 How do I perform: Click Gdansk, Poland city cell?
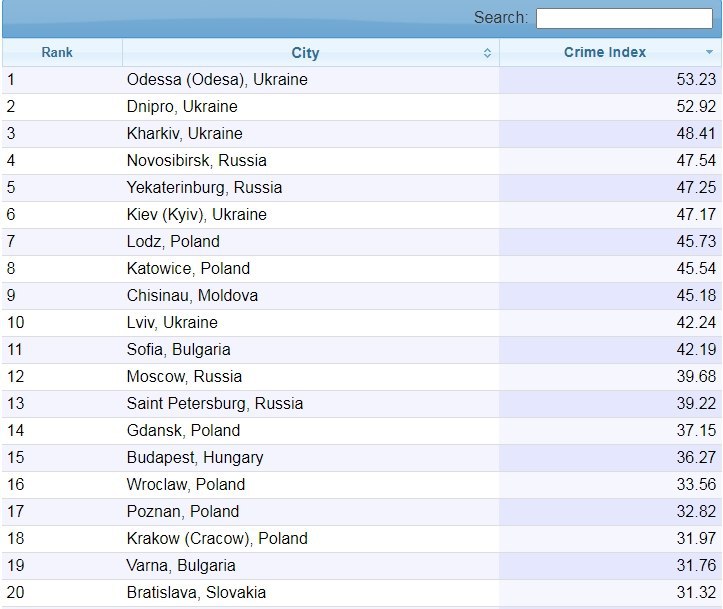click(x=311, y=431)
